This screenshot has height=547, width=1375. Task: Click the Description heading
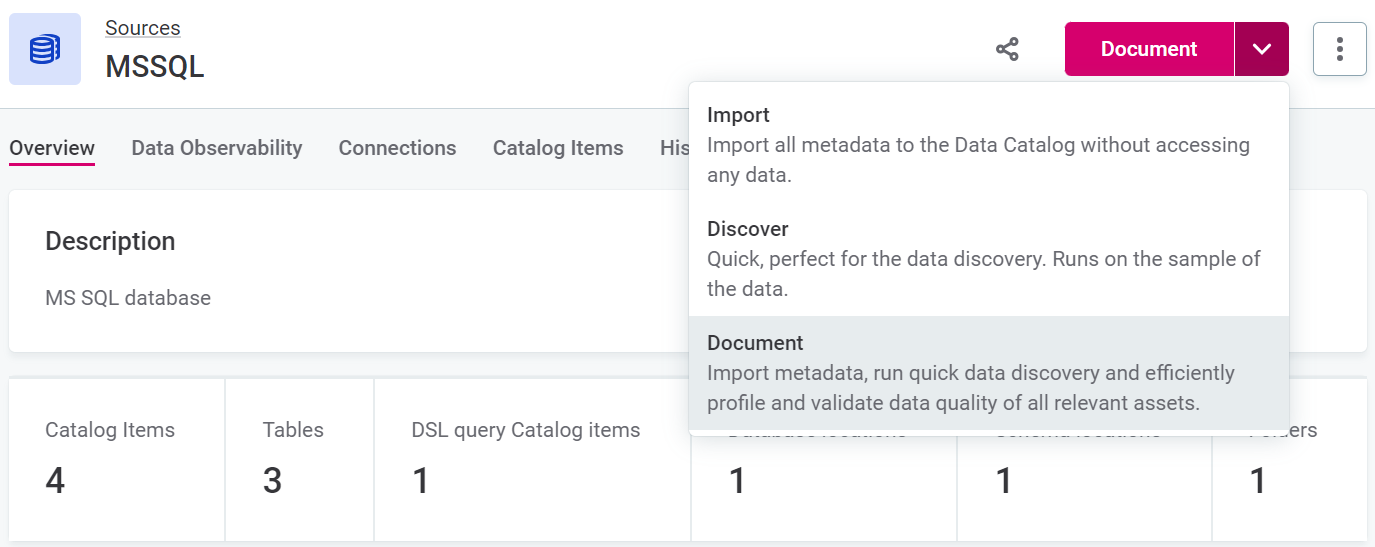[110, 241]
